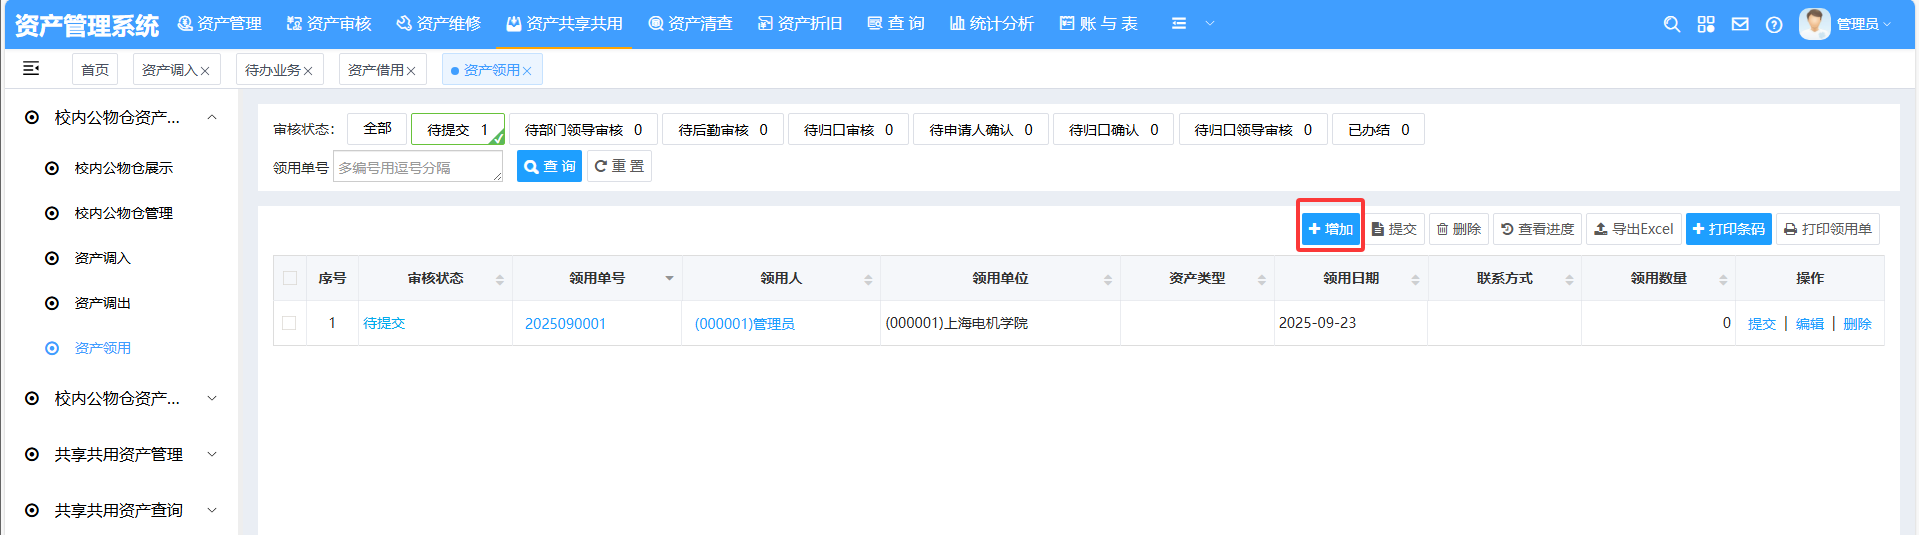The width and height of the screenshot is (1919, 535).
Task: Click the 领用单号 input field
Action: (418, 167)
